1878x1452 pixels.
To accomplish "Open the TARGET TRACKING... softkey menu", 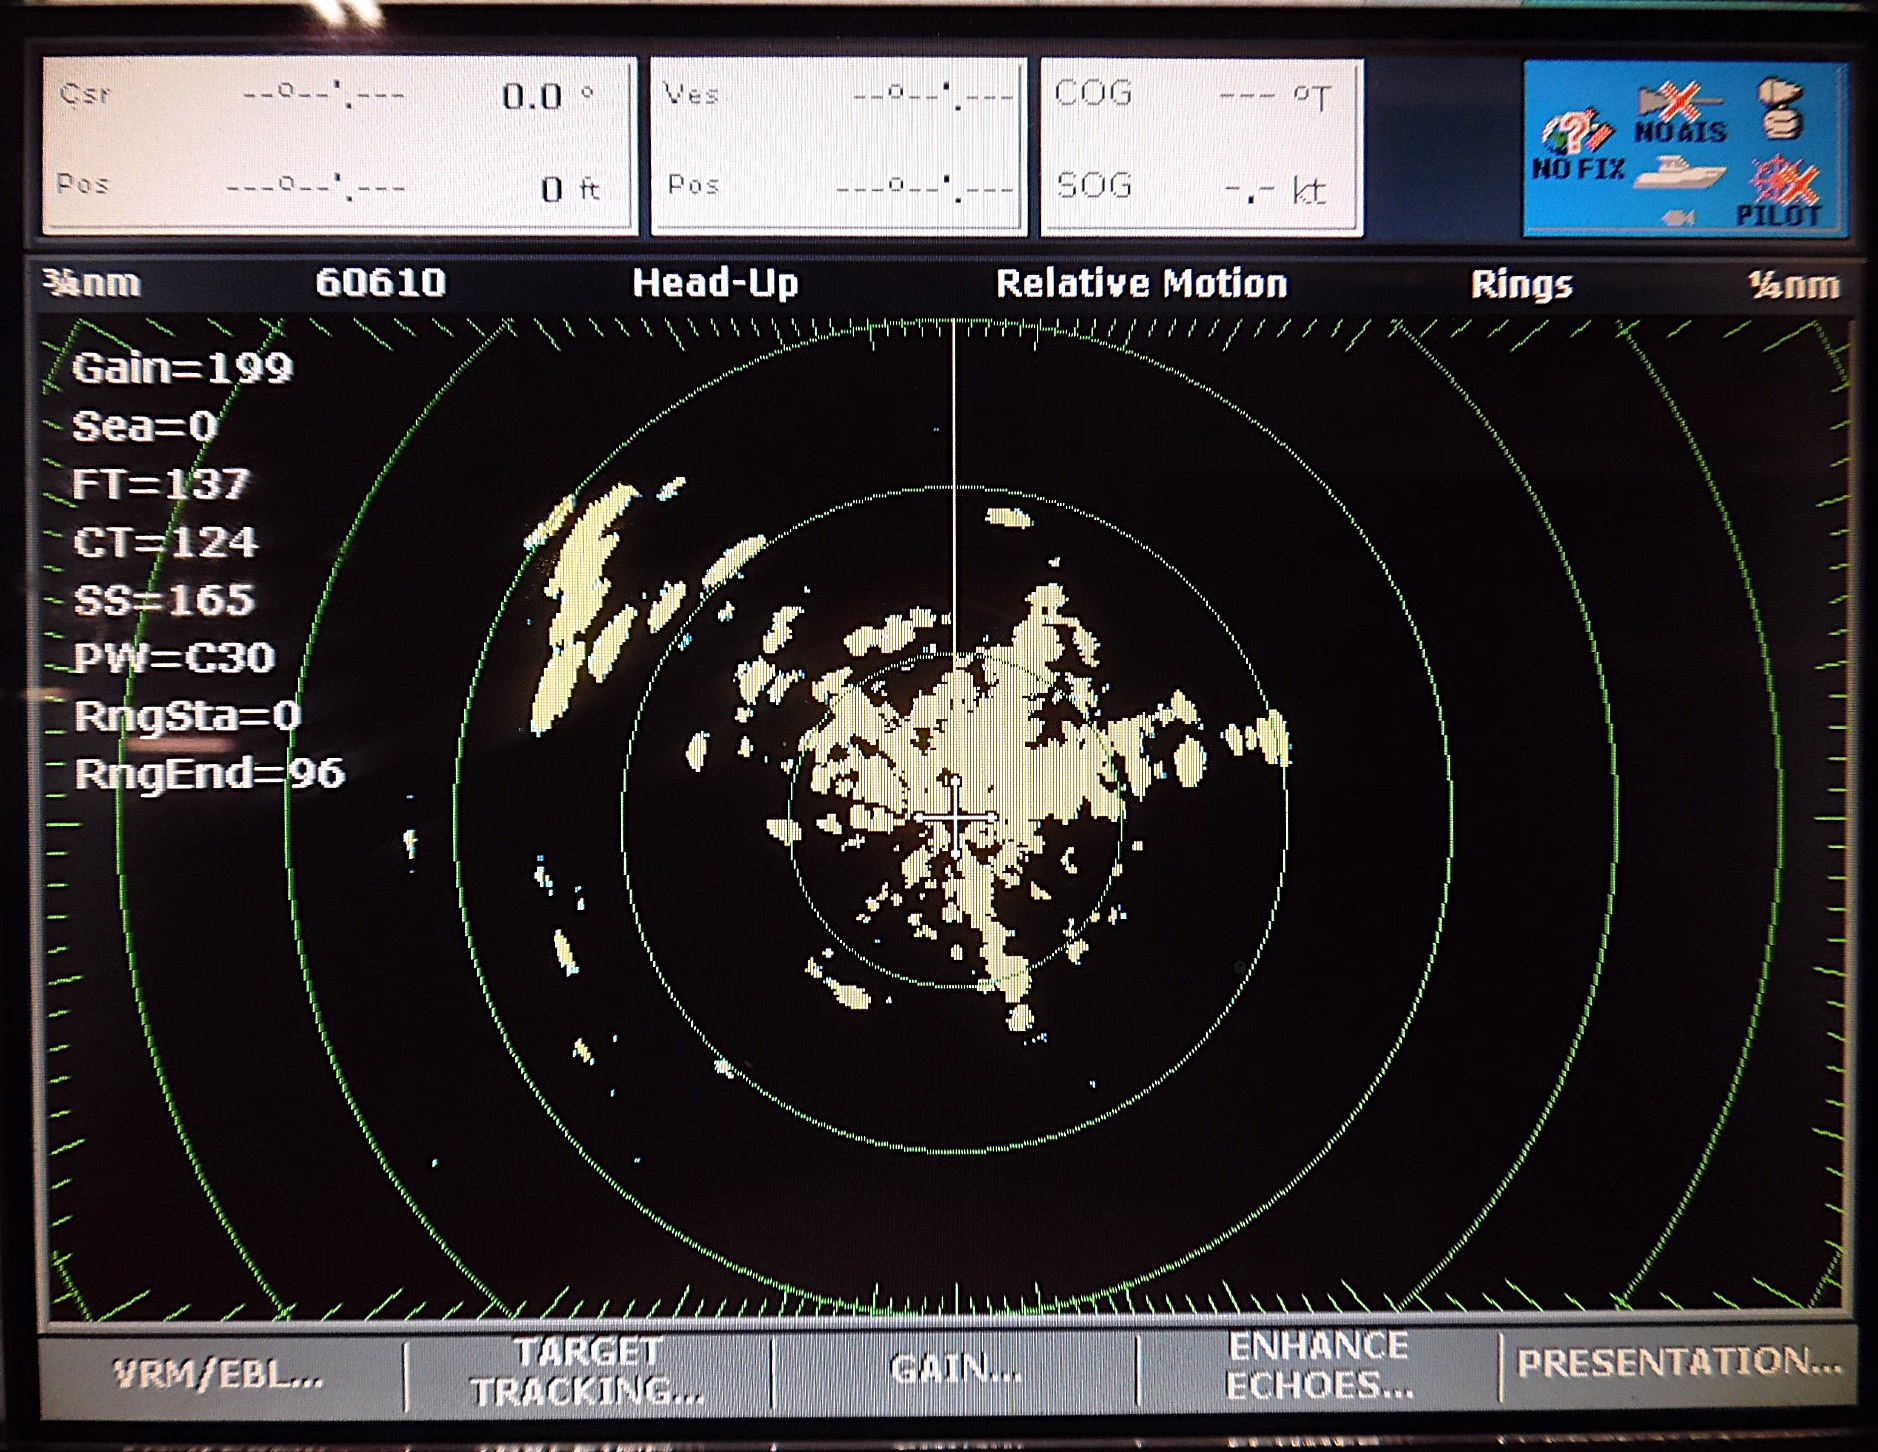I will coord(588,1372).
